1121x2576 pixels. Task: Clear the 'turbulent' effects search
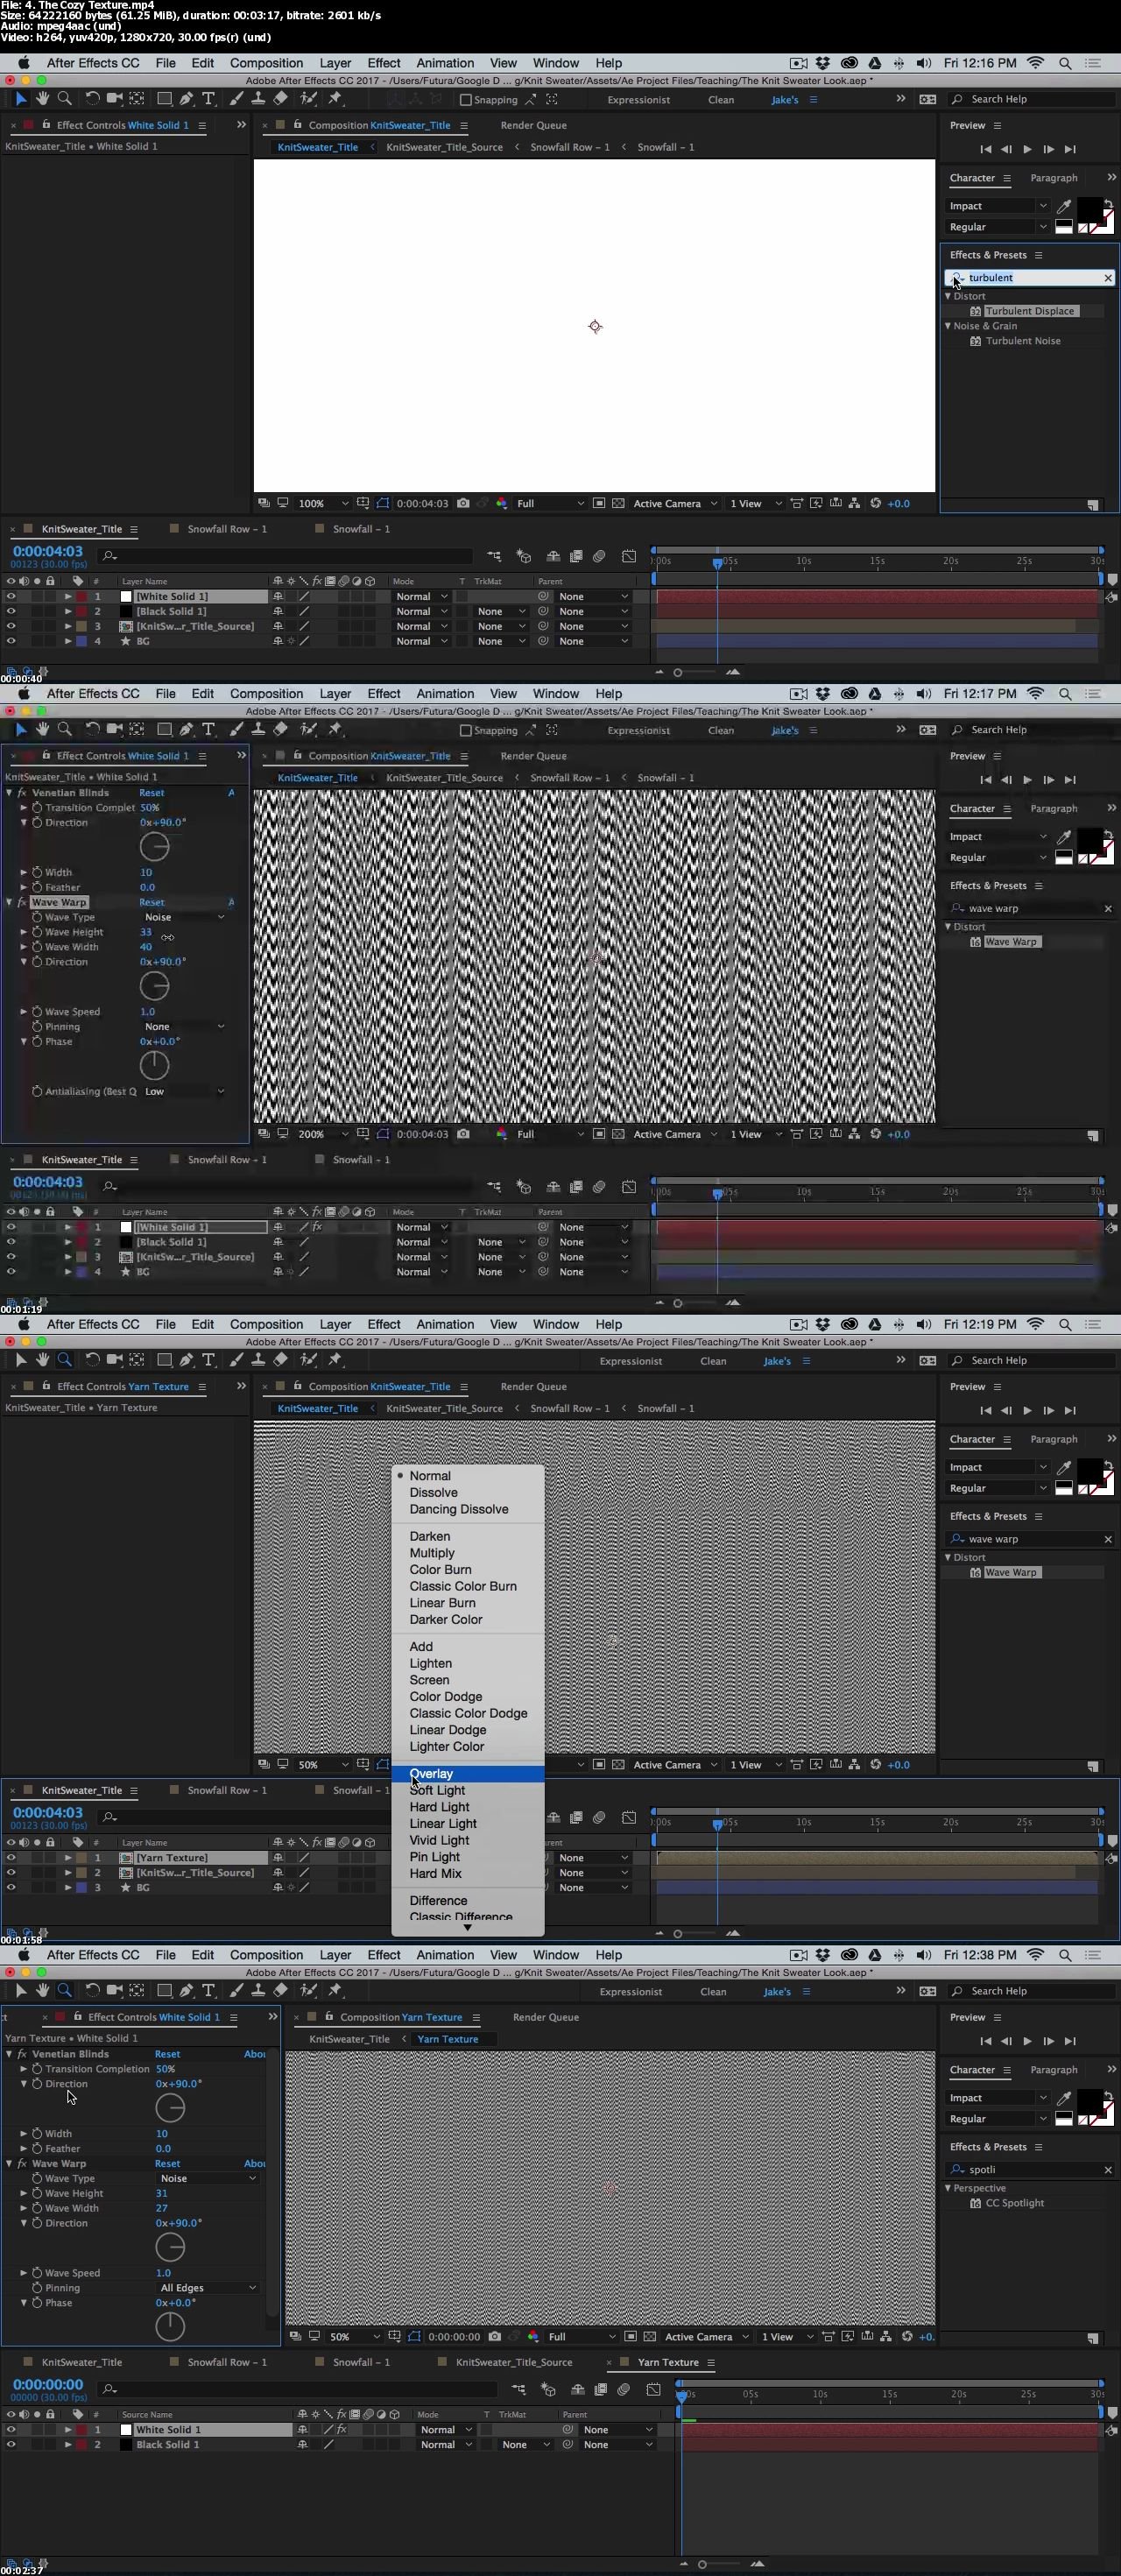pos(1107,278)
